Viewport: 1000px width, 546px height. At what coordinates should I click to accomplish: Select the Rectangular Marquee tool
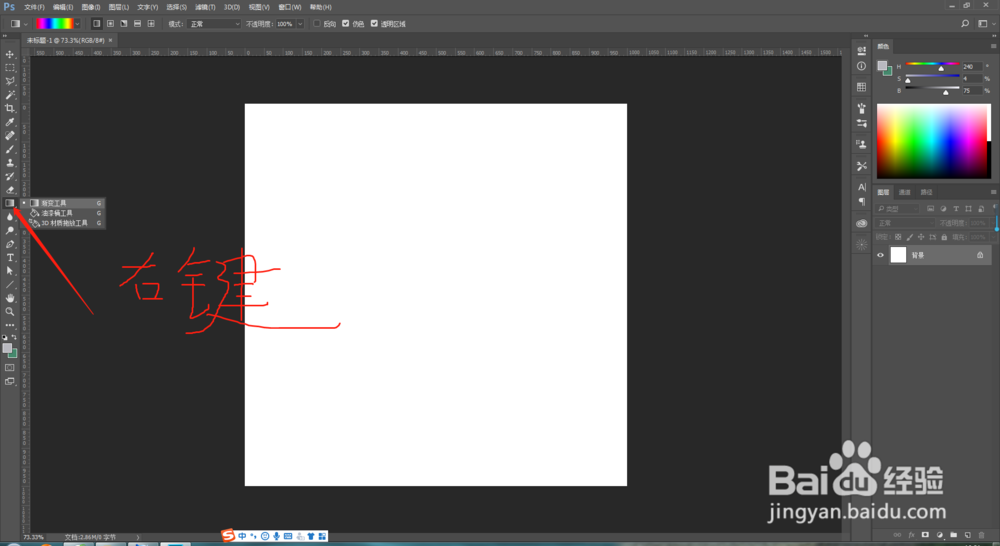point(10,68)
